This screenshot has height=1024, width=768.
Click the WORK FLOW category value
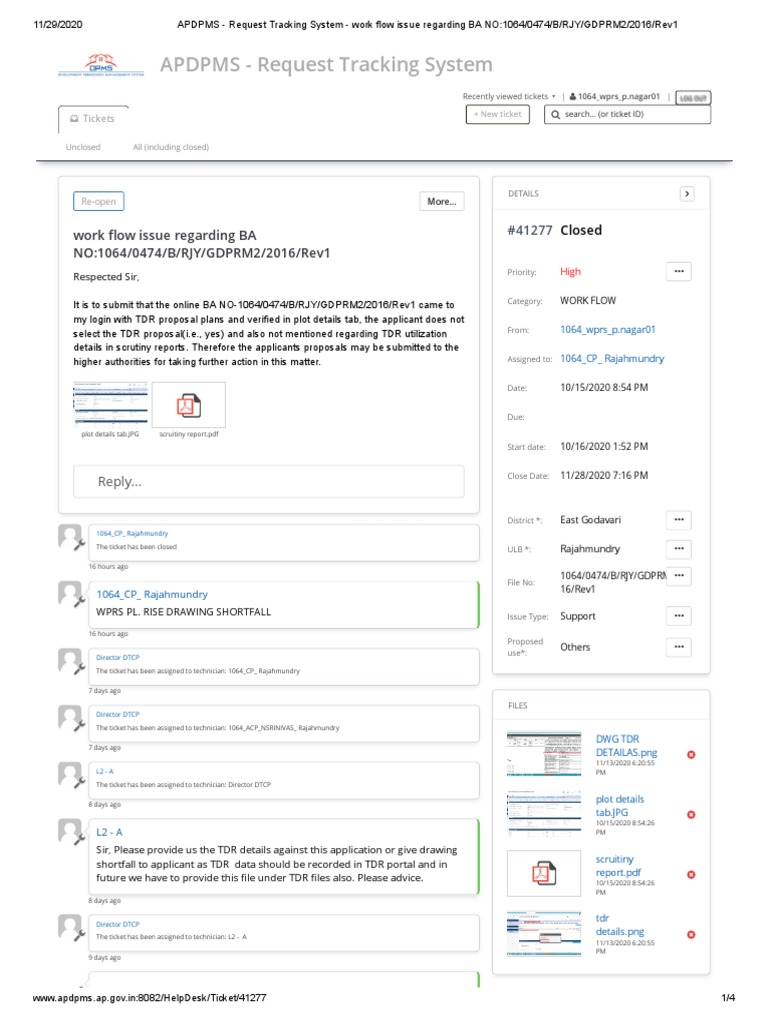tap(588, 300)
